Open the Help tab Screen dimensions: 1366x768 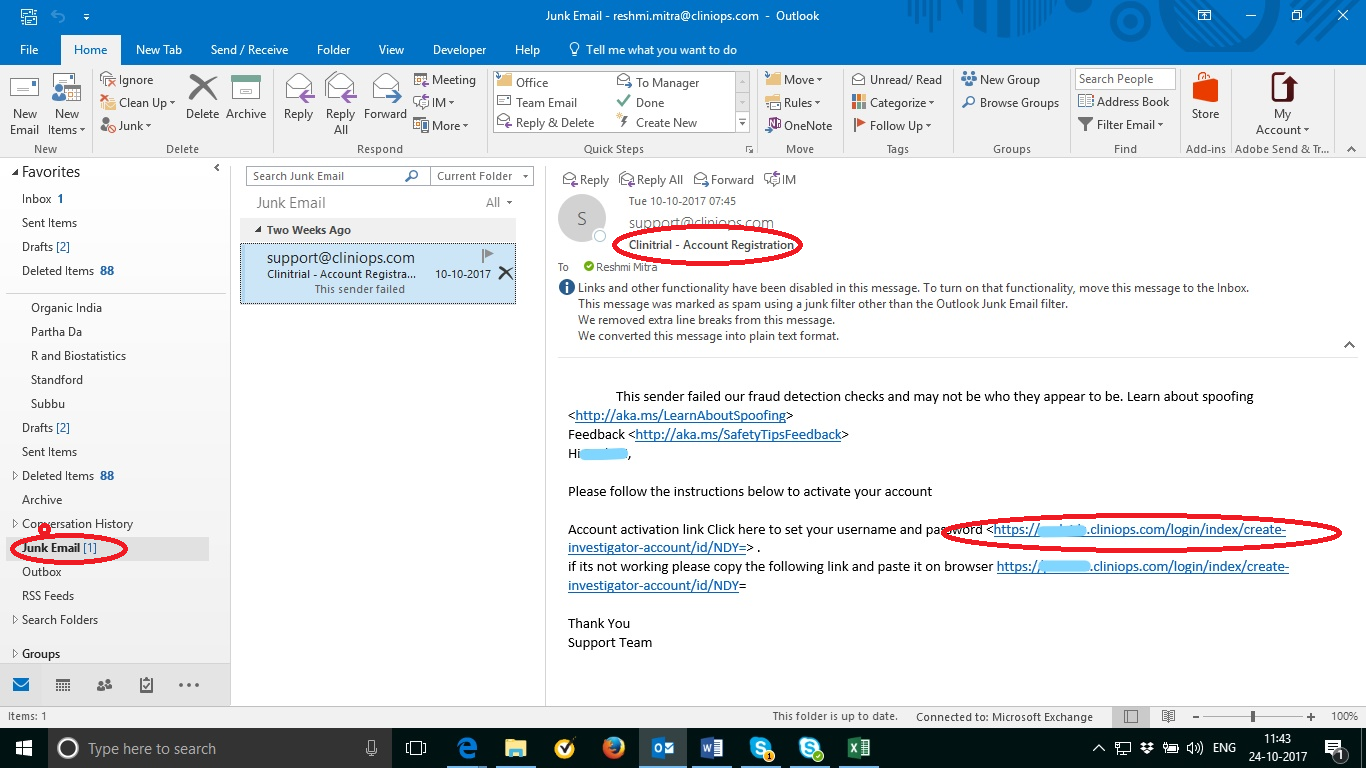coord(527,49)
